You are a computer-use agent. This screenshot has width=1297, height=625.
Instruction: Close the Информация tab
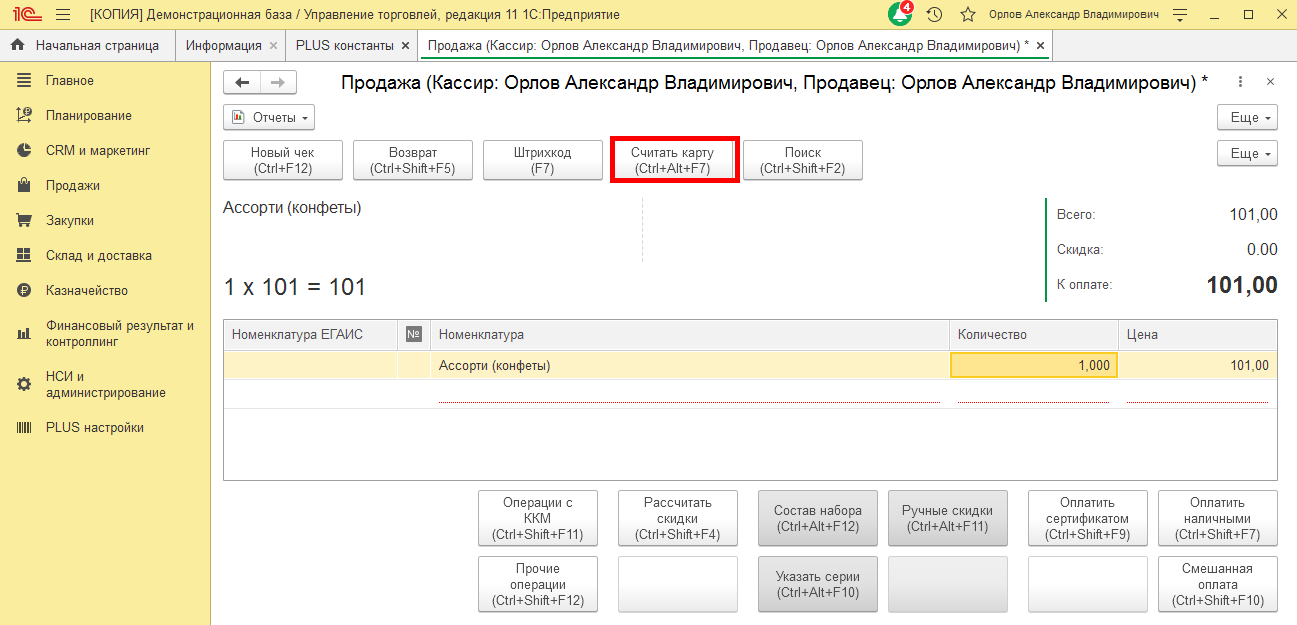[x=274, y=46]
